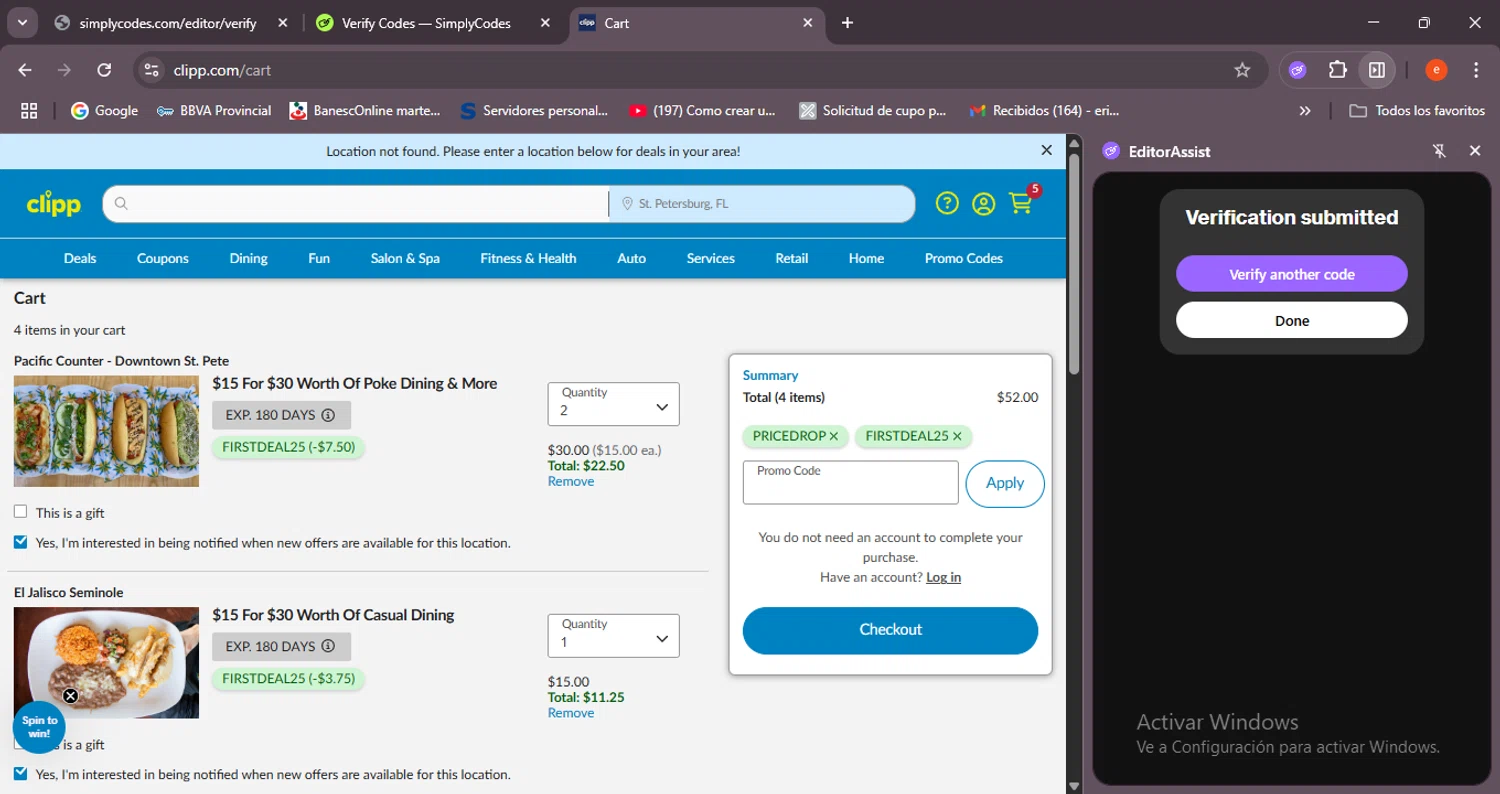Click the Apply promo code button

(x=1005, y=483)
